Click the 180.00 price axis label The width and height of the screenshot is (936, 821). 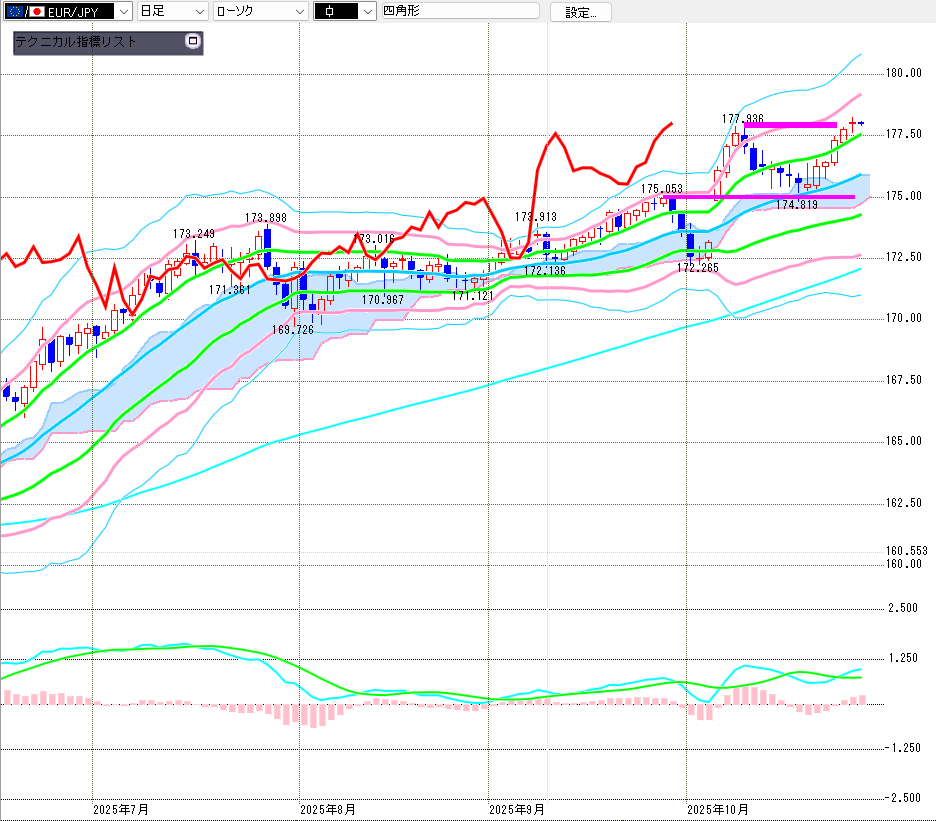tap(903, 74)
